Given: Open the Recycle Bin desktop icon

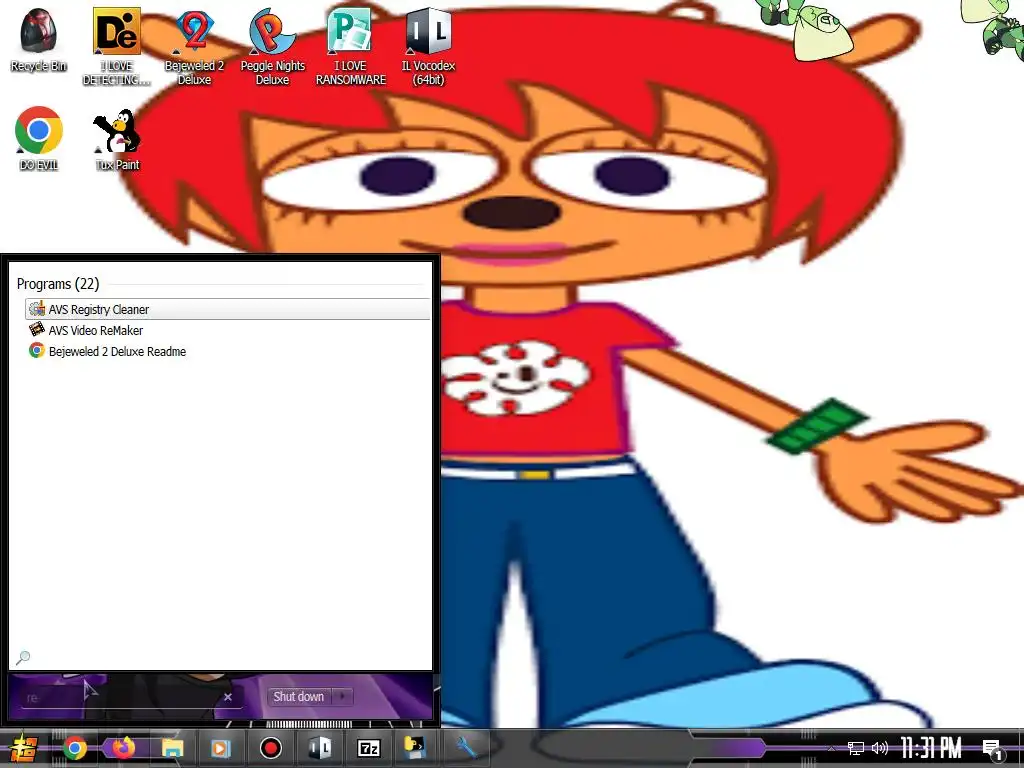Looking at the screenshot, I should [38, 39].
